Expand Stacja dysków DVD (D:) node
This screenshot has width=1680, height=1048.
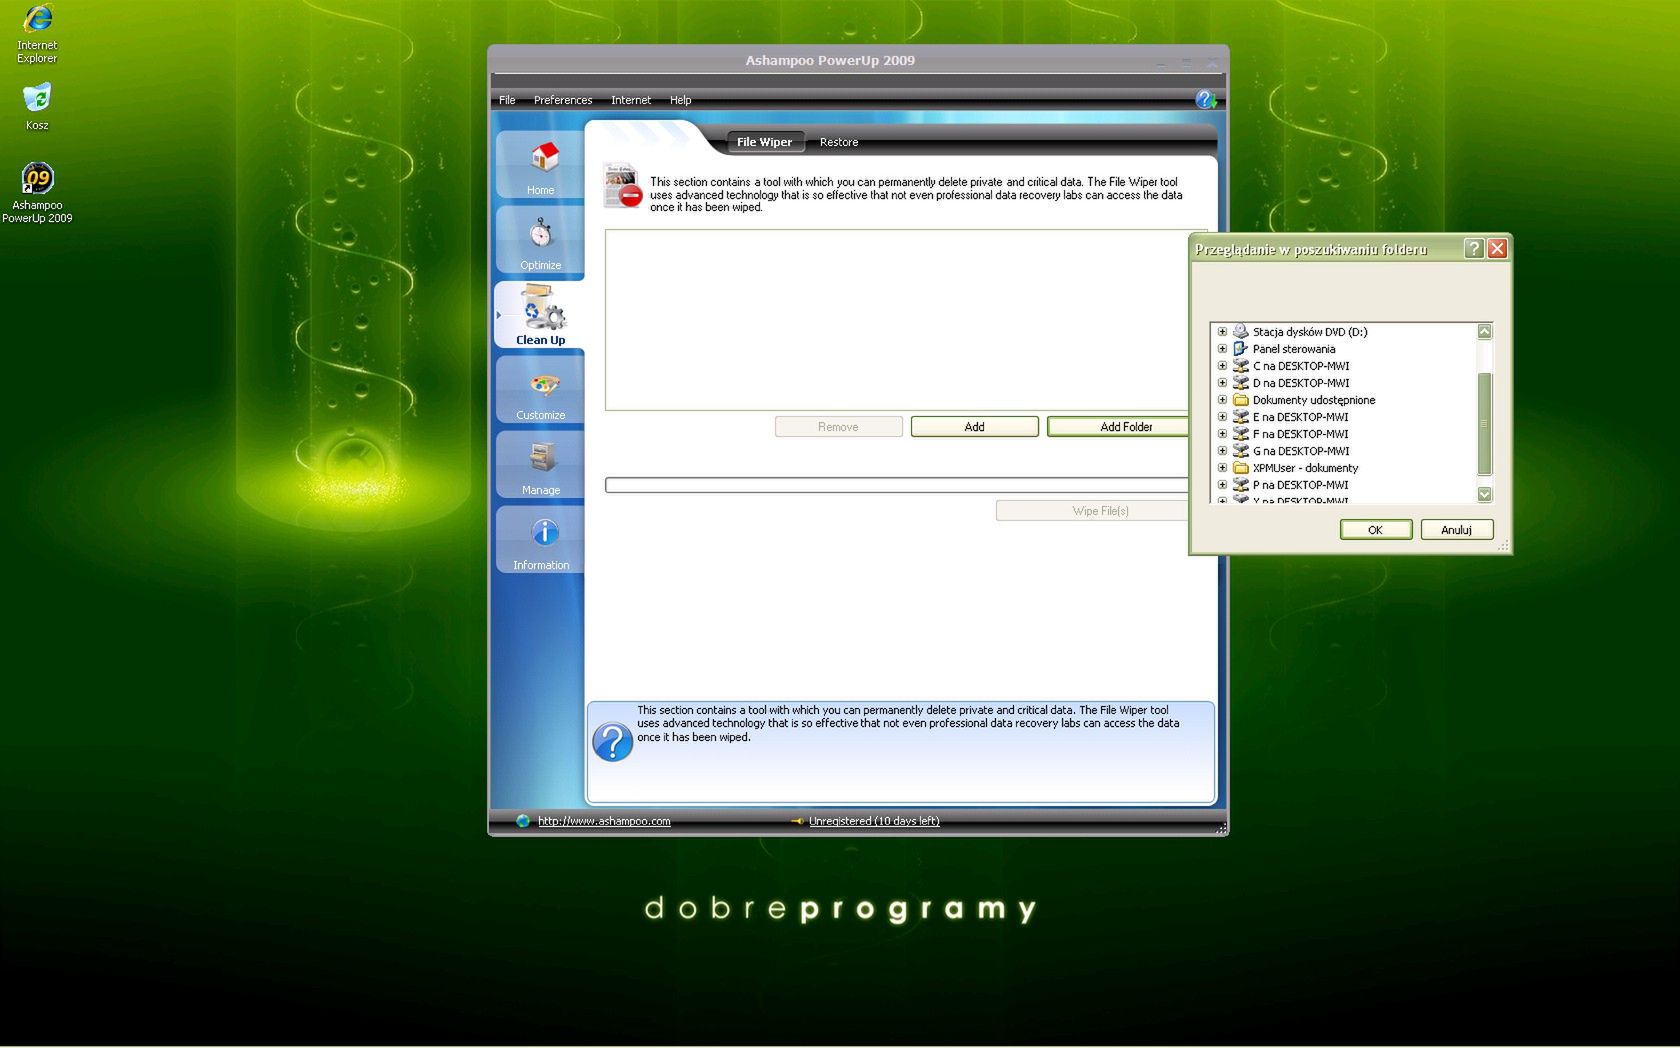point(1222,332)
